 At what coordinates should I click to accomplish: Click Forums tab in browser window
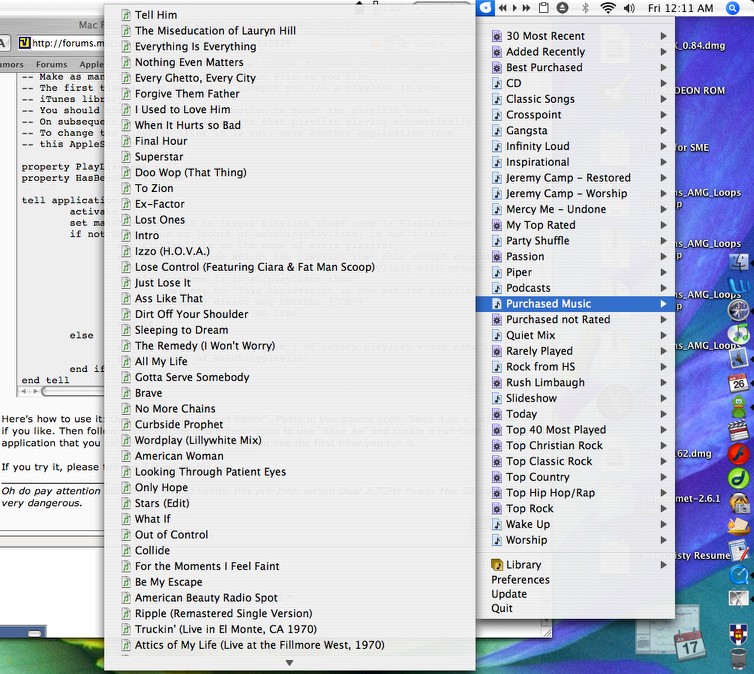[51, 64]
